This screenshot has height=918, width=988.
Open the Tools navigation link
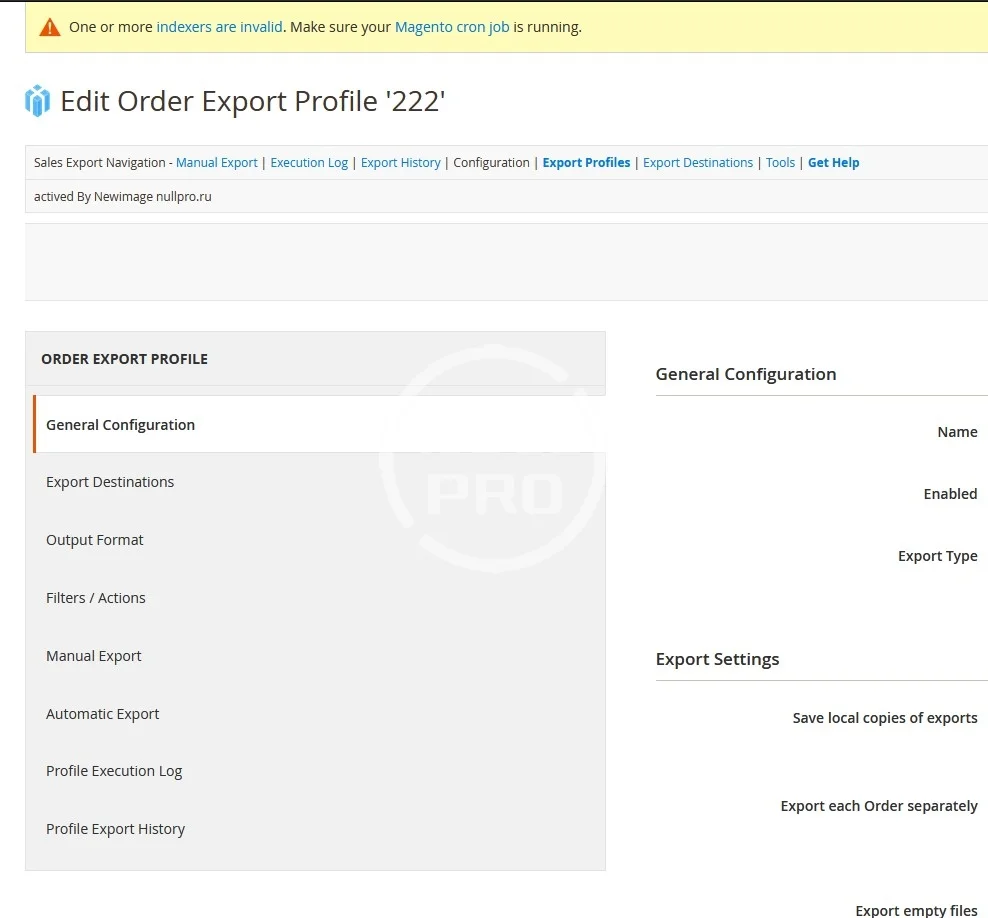pyautogui.click(x=780, y=163)
